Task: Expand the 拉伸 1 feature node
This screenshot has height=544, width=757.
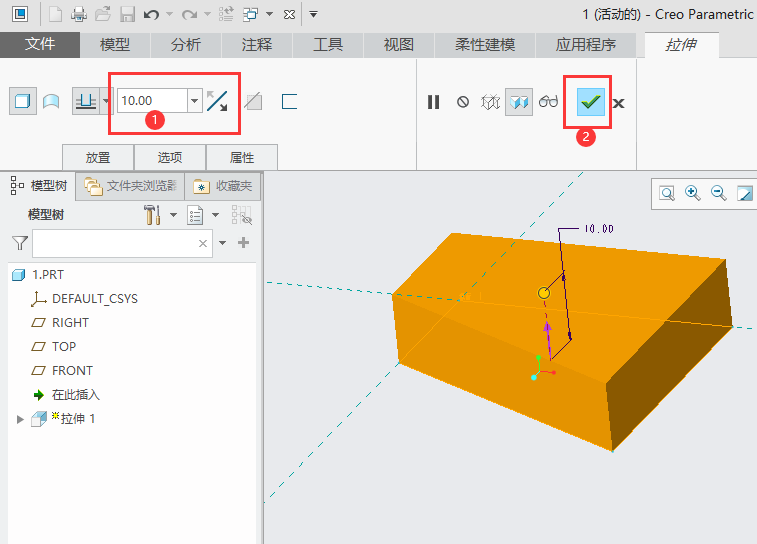Action: coord(20,419)
